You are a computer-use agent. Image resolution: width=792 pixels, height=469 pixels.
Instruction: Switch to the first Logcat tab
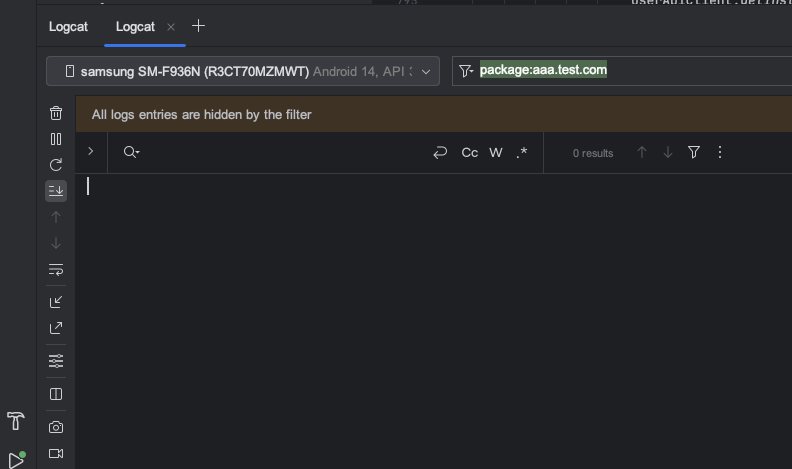pyautogui.click(x=68, y=27)
